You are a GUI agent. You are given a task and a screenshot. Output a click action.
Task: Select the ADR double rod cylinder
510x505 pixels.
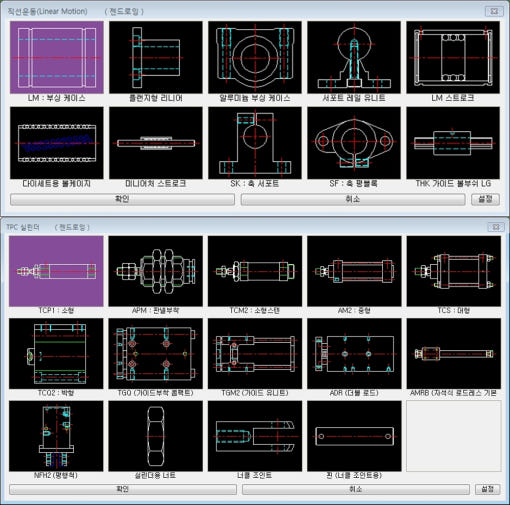(x=354, y=354)
